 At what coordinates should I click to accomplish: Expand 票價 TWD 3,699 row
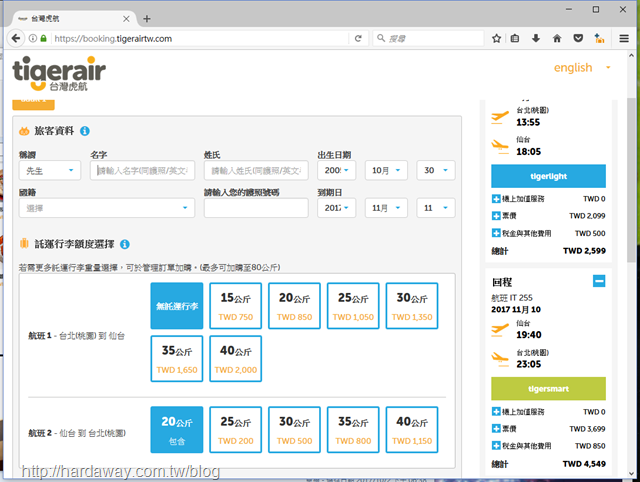(496, 429)
